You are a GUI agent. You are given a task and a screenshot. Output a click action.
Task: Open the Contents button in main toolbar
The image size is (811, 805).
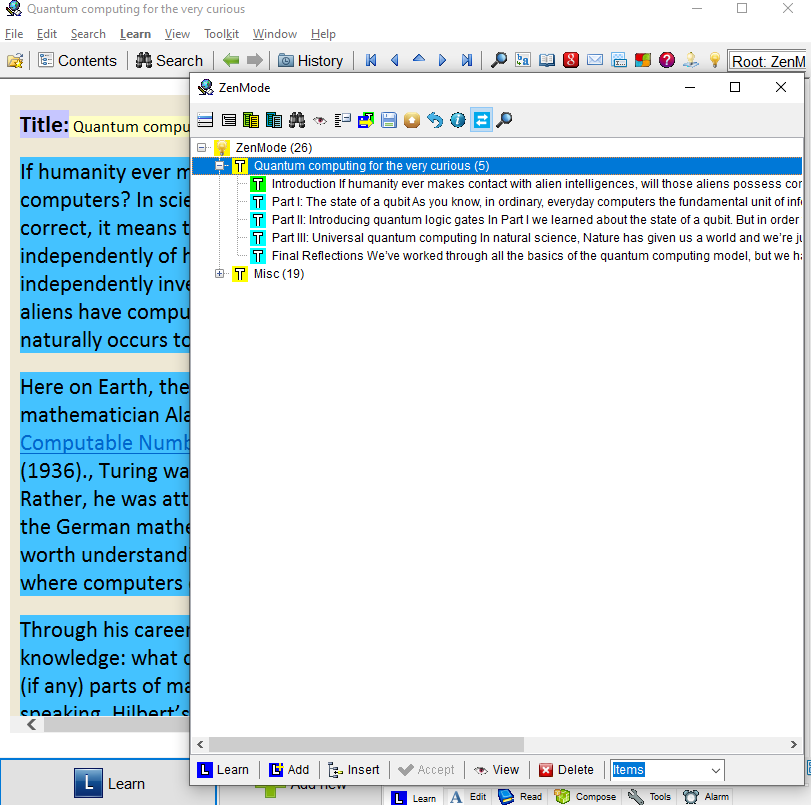78,61
